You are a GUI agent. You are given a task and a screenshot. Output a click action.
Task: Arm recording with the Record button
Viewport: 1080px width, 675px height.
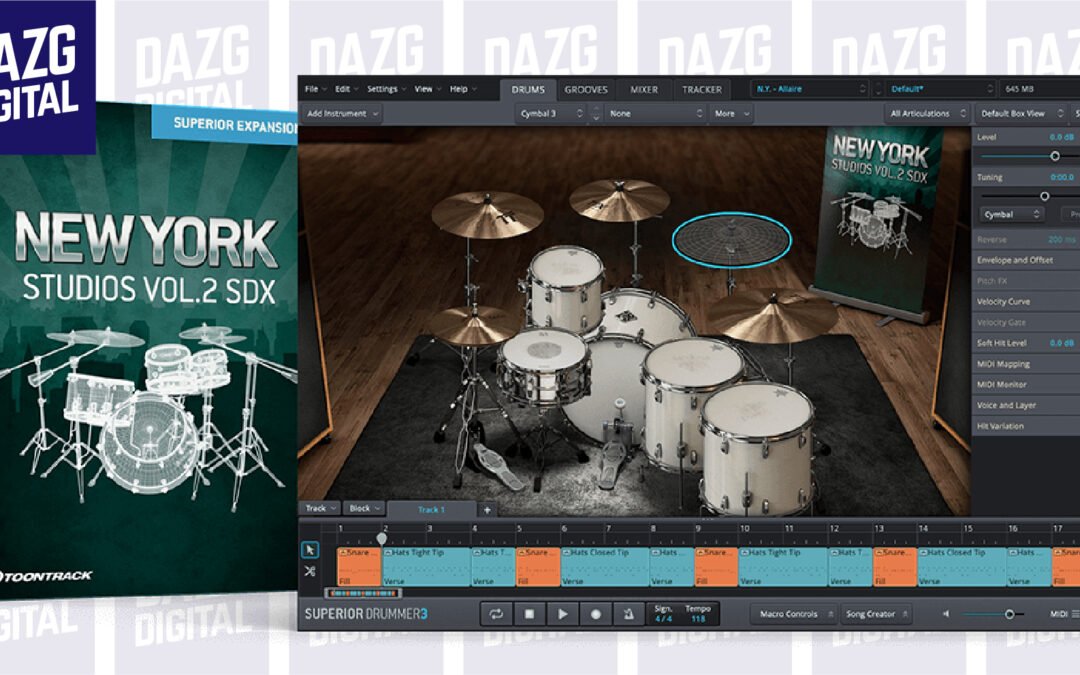pyautogui.click(x=595, y=614)
